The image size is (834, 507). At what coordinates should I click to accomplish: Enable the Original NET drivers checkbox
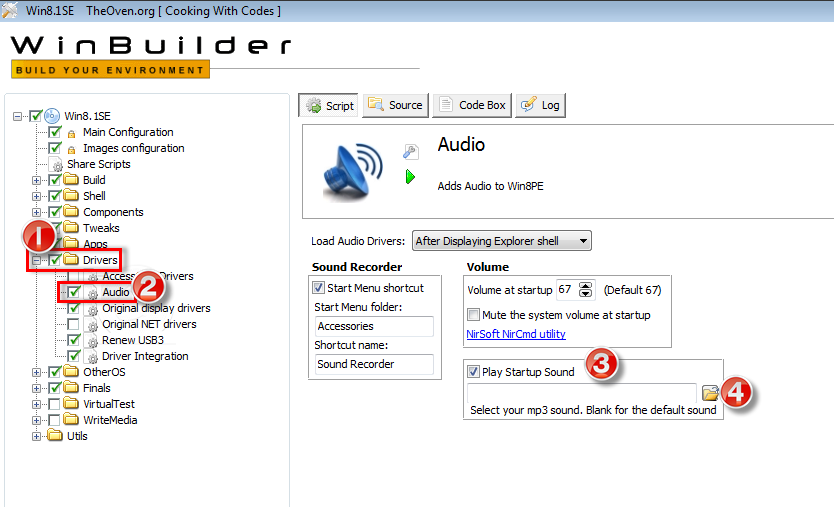(73, 324)
